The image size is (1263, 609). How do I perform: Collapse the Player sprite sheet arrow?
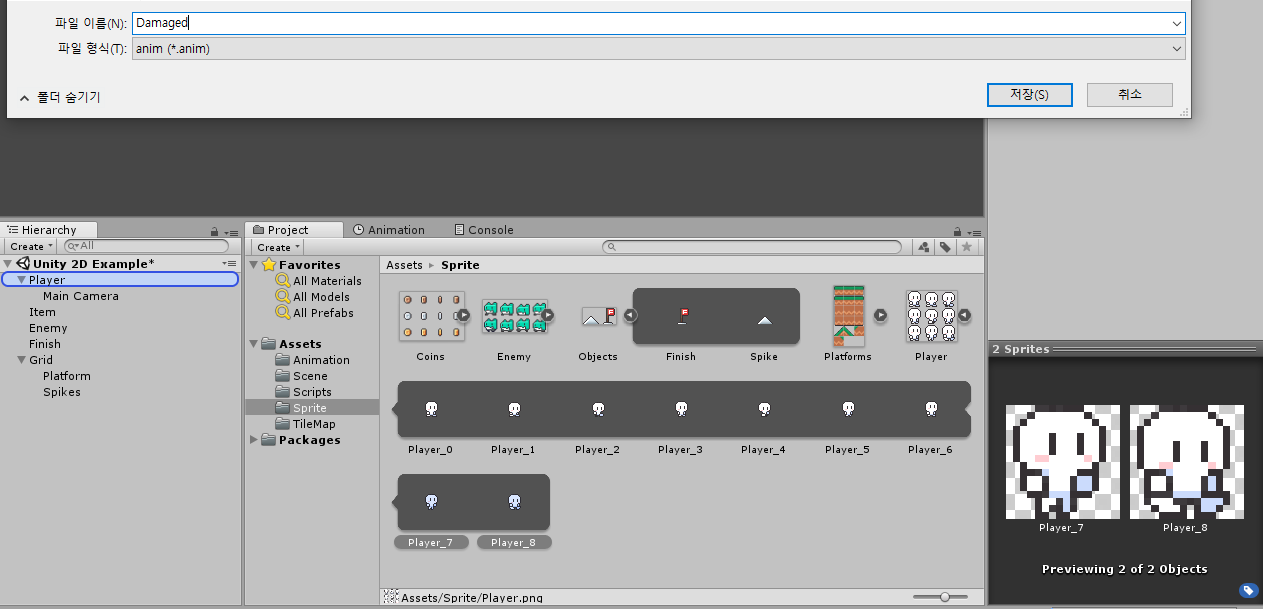(x=964, y=315)
